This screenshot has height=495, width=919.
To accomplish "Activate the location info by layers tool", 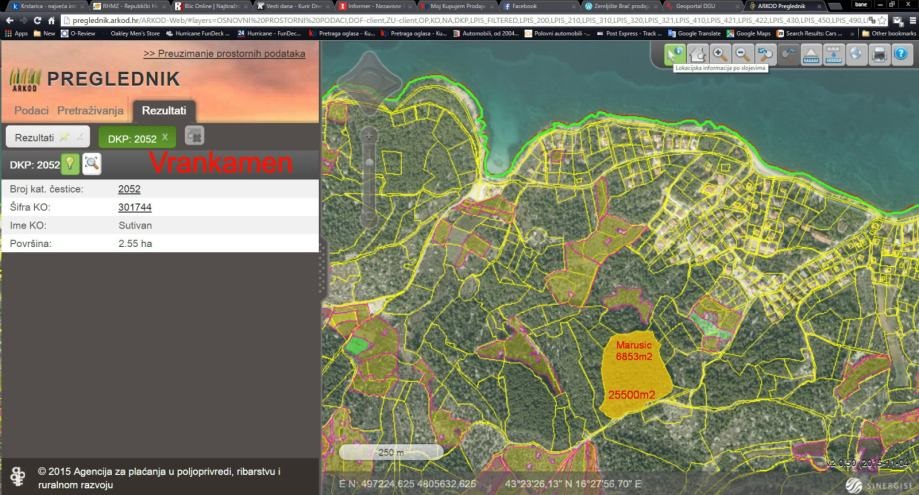I will coord(676,54).
